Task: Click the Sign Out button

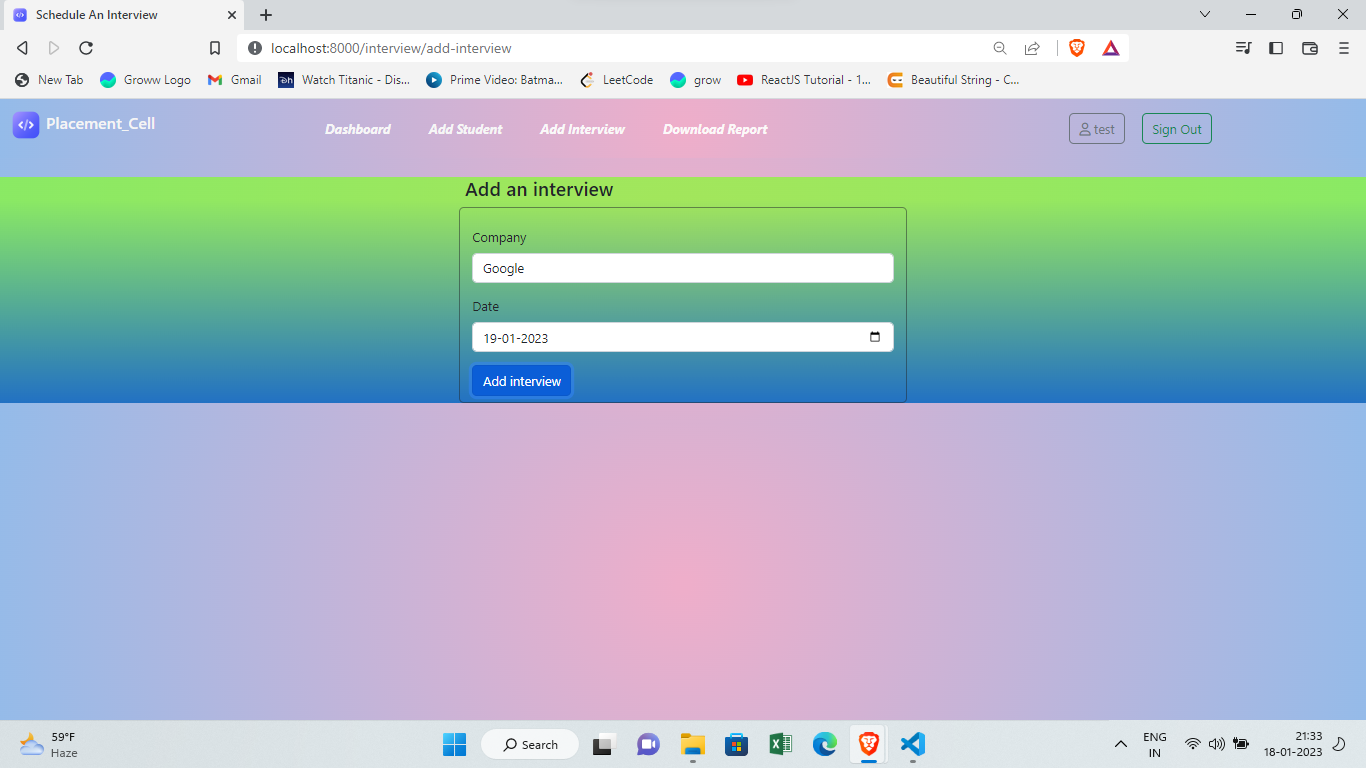Action: pos(1177,129)
